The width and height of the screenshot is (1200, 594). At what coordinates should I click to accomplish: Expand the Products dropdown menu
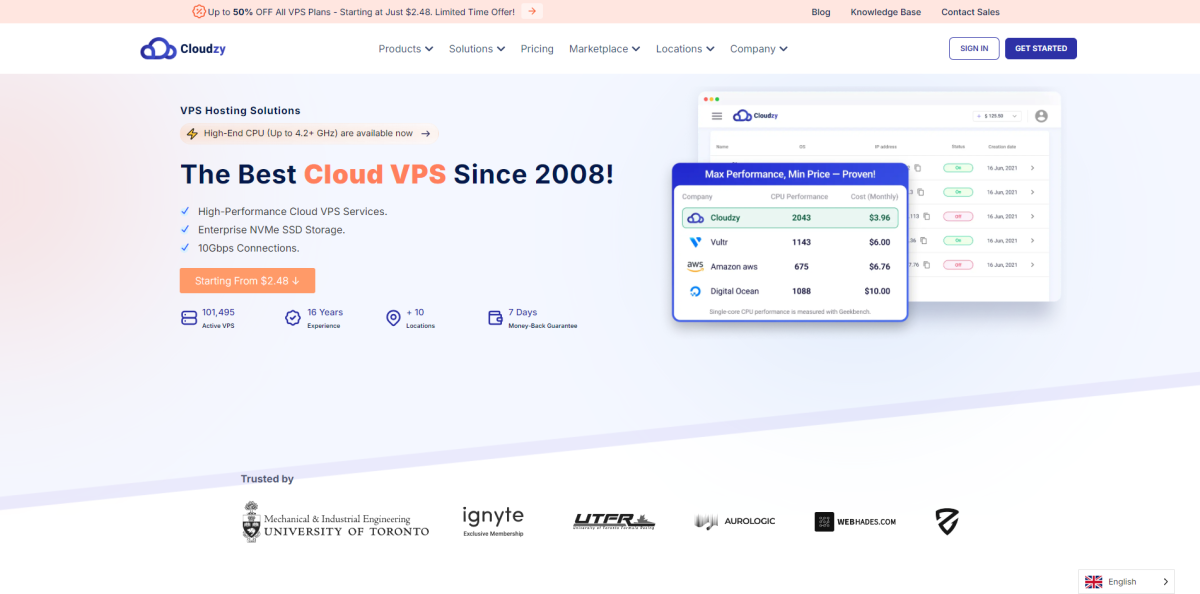click(405, 49)
